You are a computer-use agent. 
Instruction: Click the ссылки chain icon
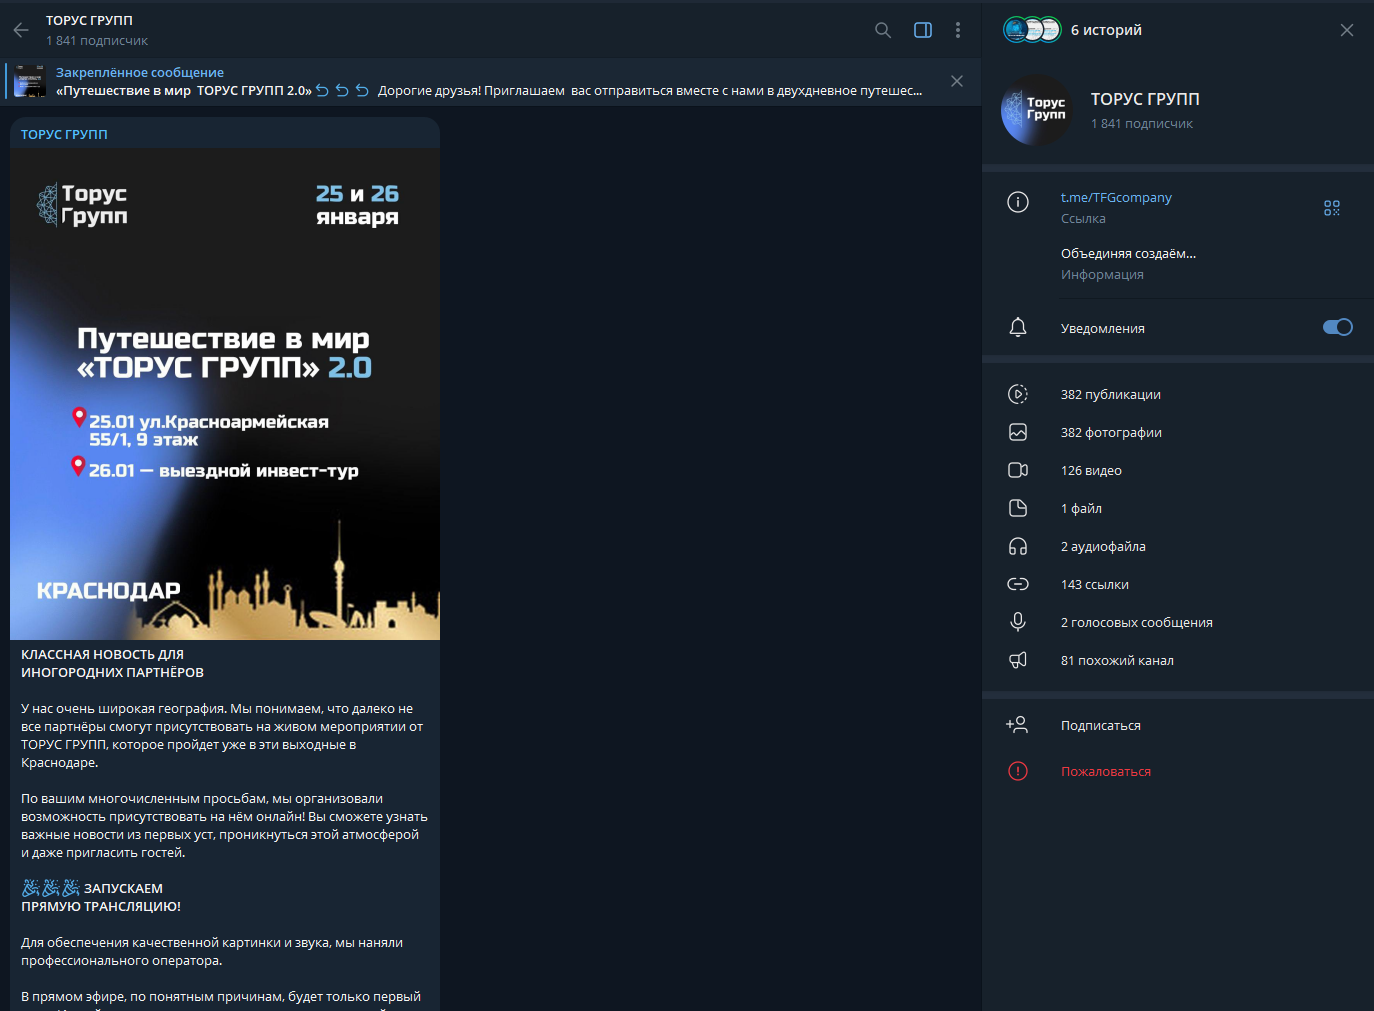click(1018, 584)
